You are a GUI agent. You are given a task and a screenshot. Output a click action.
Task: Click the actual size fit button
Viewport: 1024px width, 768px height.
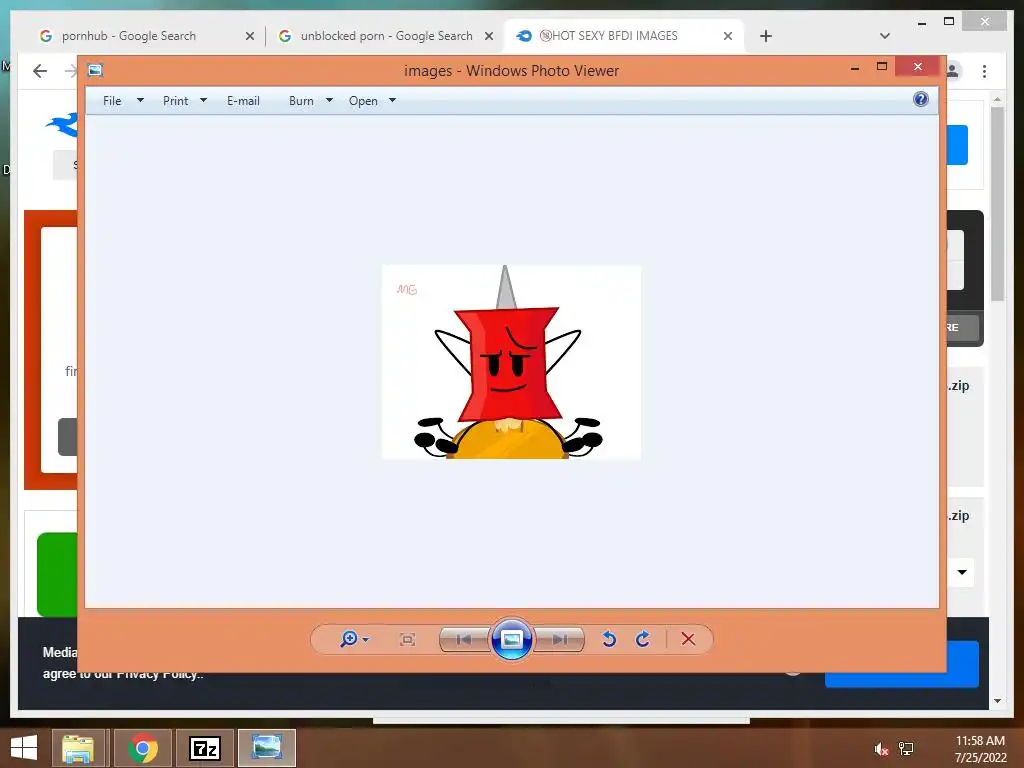click(408, 639)
